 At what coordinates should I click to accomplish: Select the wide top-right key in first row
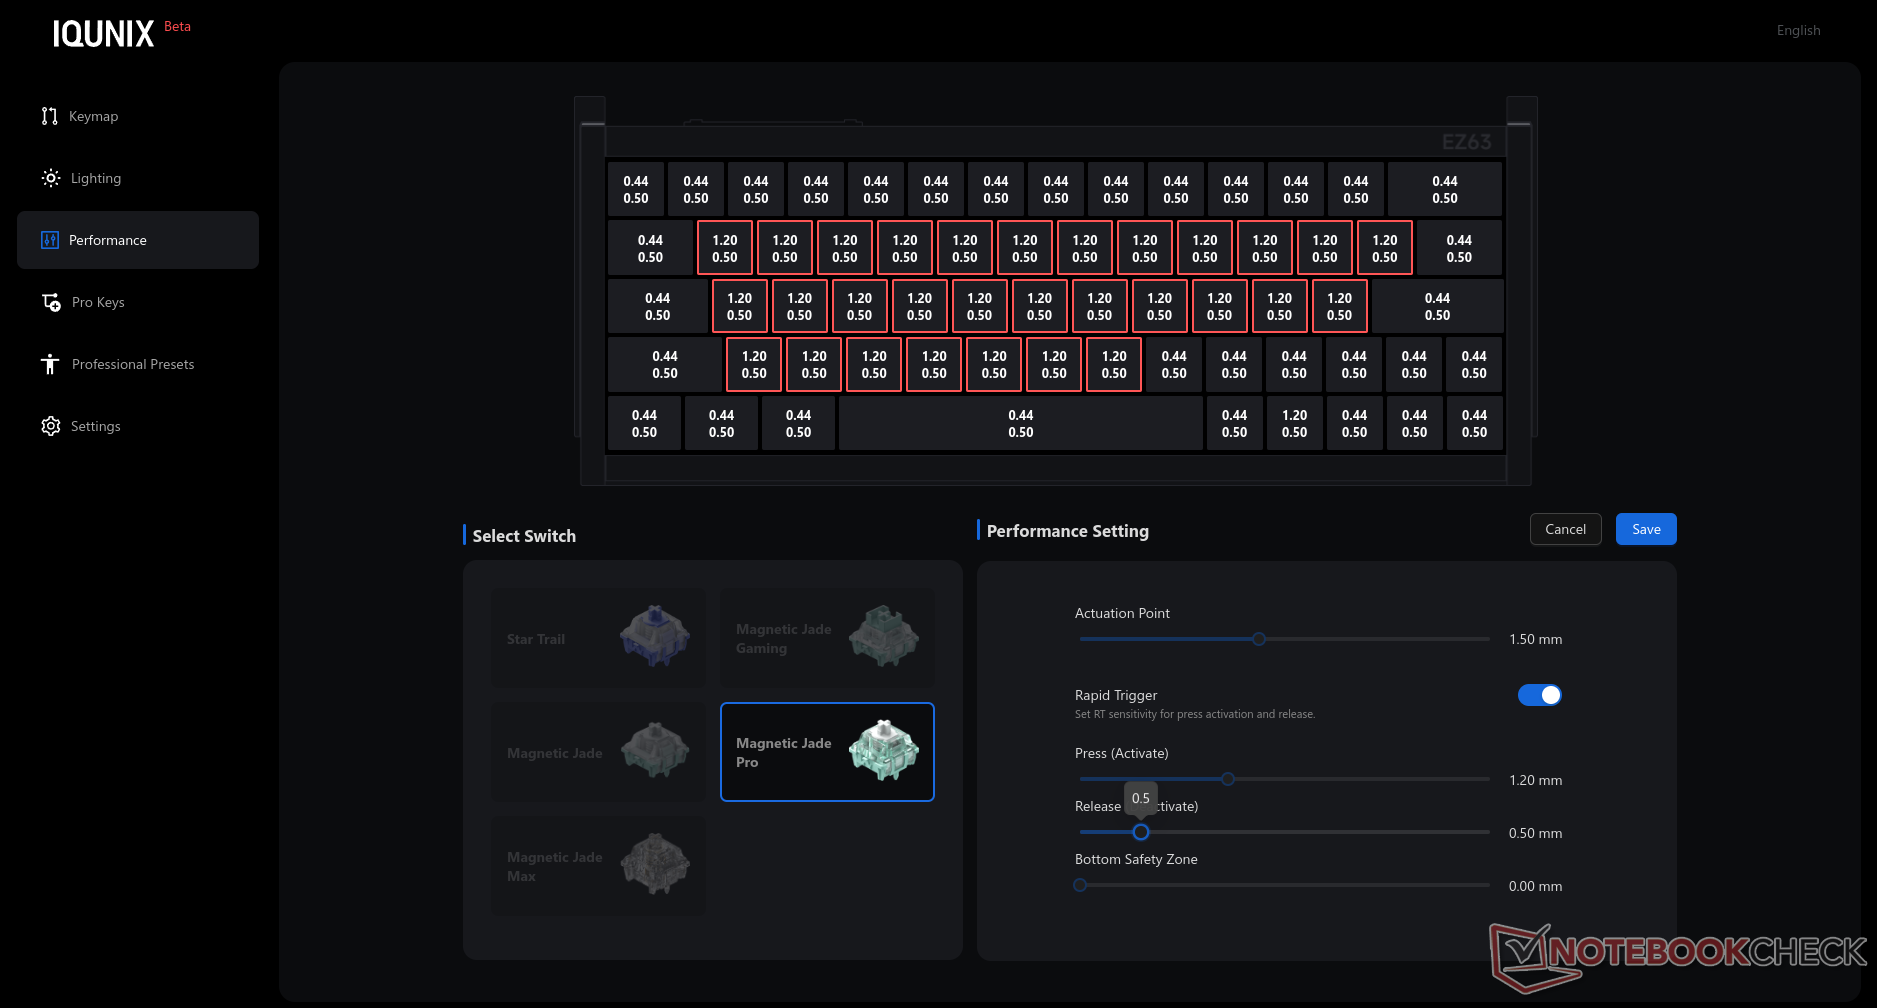(x=1445, y=189)
